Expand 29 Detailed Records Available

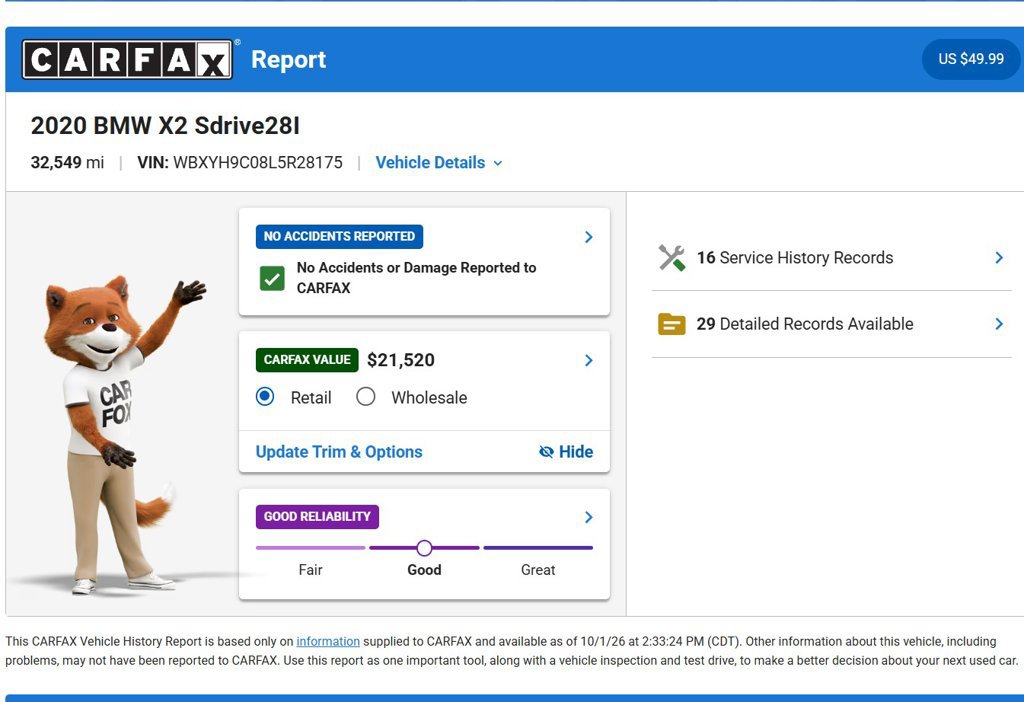(831, 324)
